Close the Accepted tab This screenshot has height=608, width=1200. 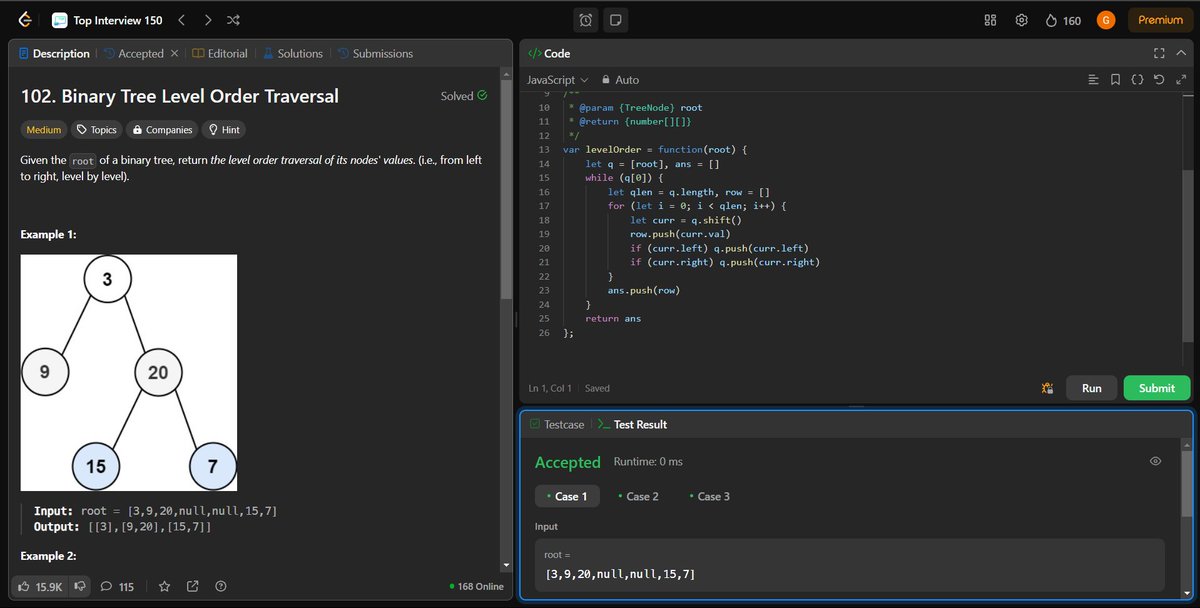175,54
